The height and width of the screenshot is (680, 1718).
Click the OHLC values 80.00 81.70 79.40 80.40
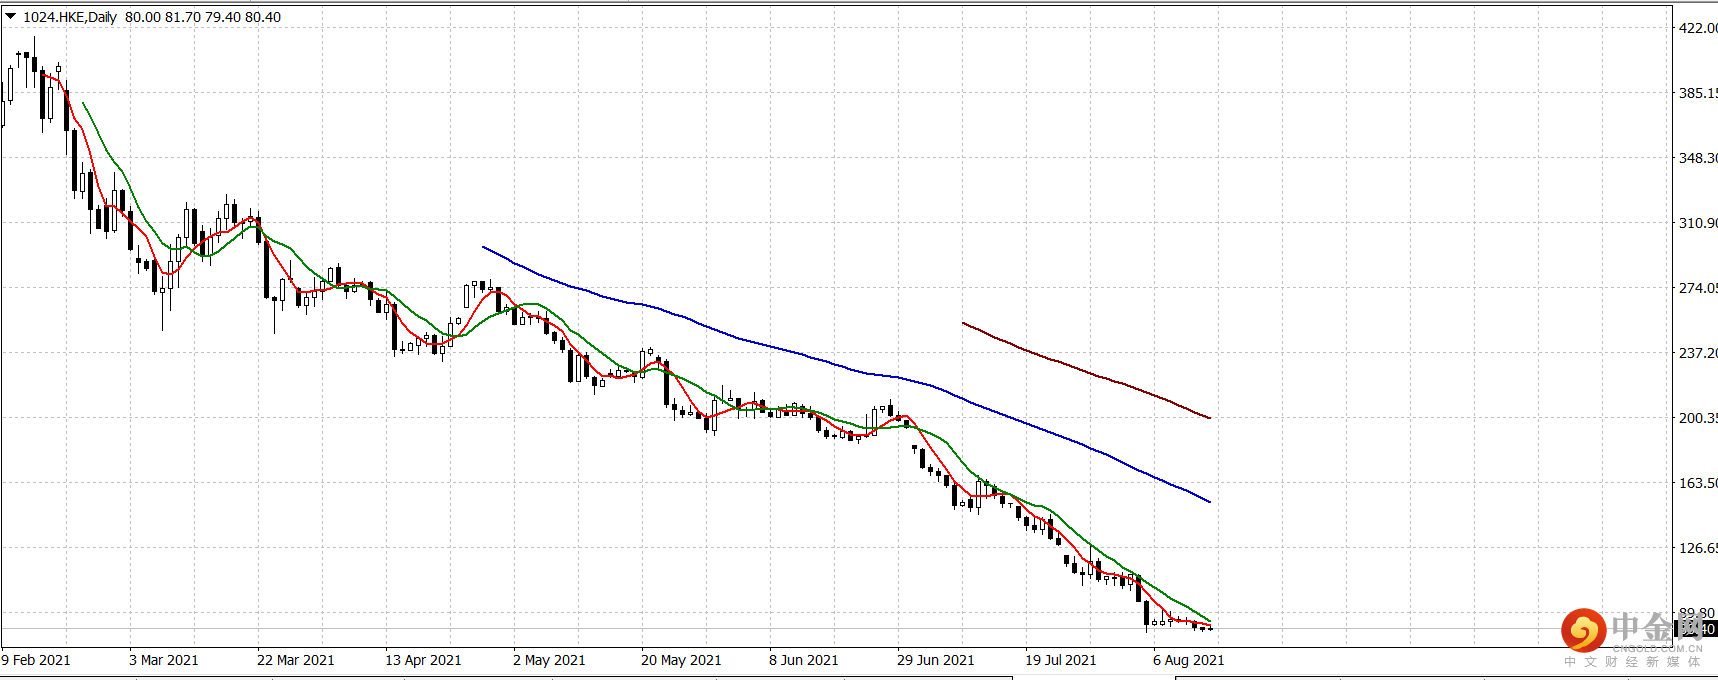(203, 17)
